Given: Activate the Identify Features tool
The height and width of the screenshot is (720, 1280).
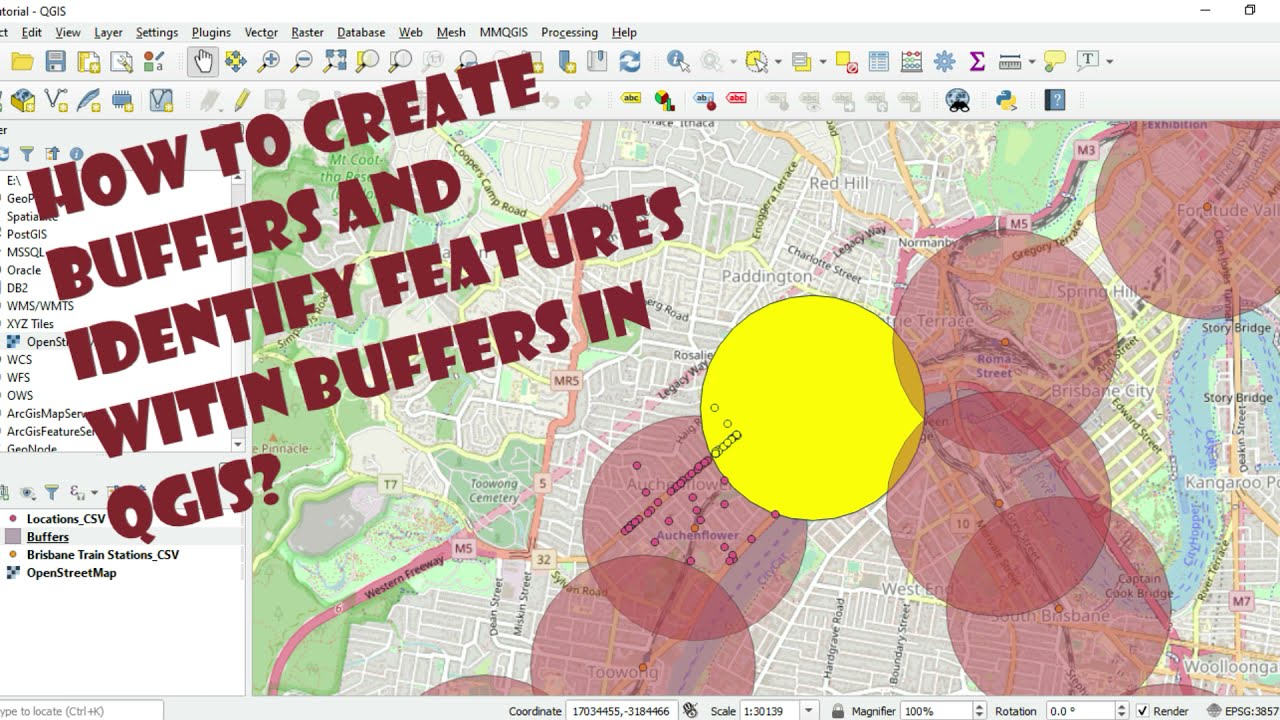Looking at the screenshot, I should (678, 62).
